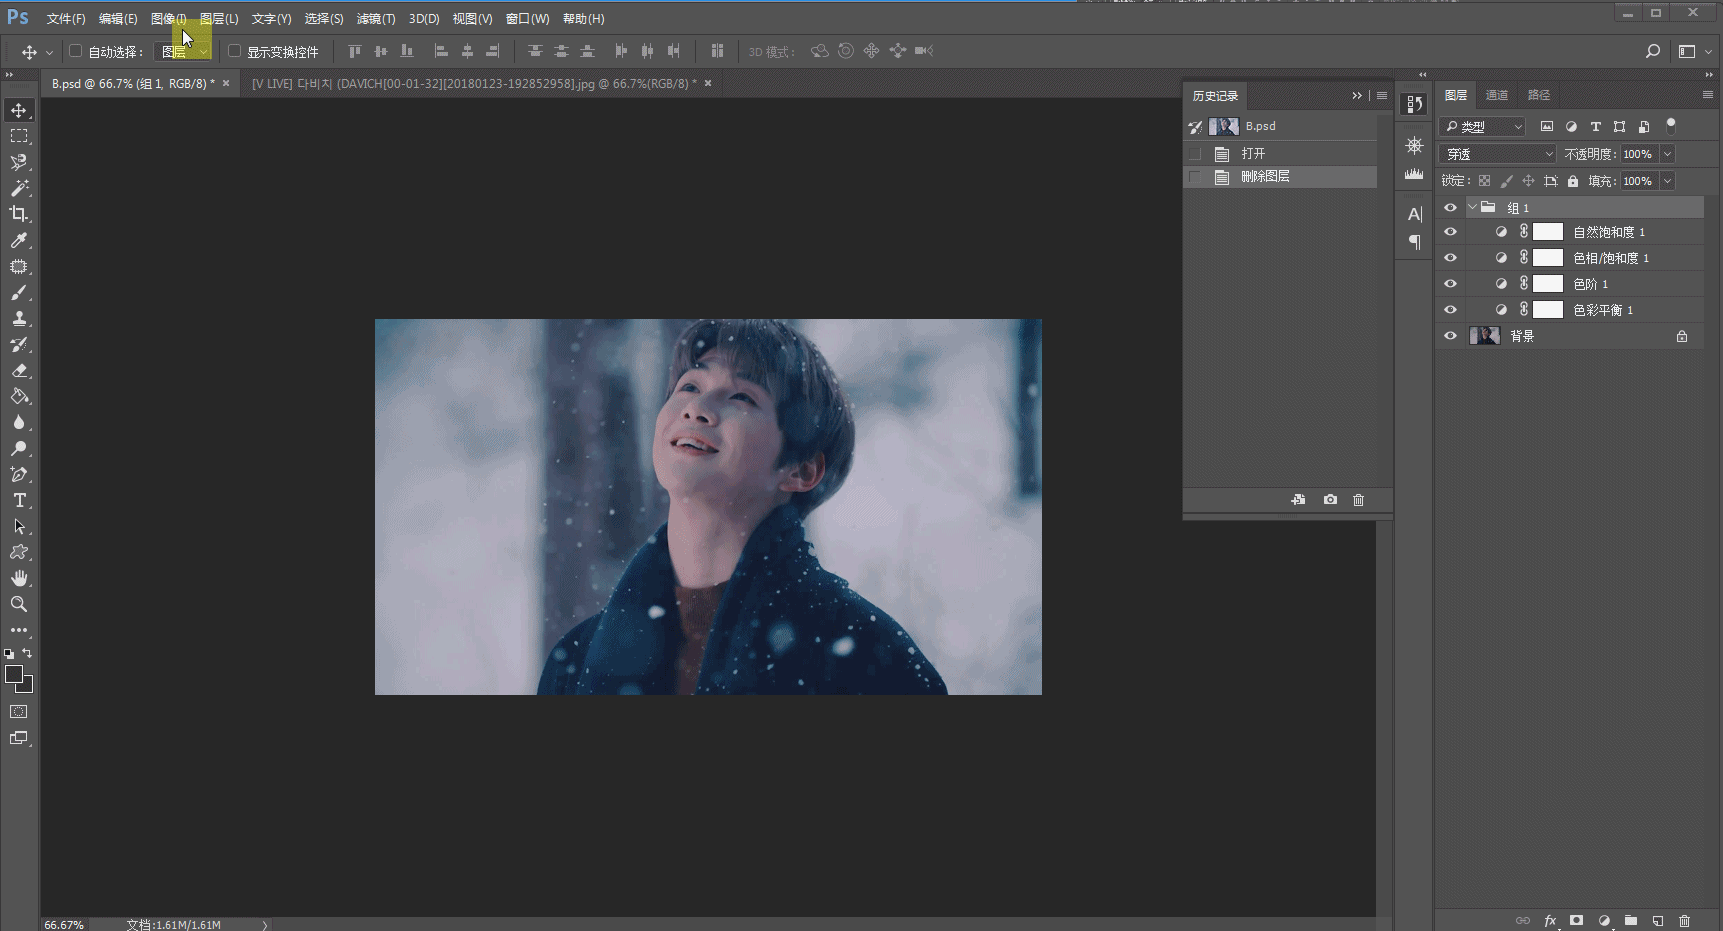Viewport: 1723px width, 931px height.
Task: Create a new layer from layers panel footer
Action: tap(1658, 920)
